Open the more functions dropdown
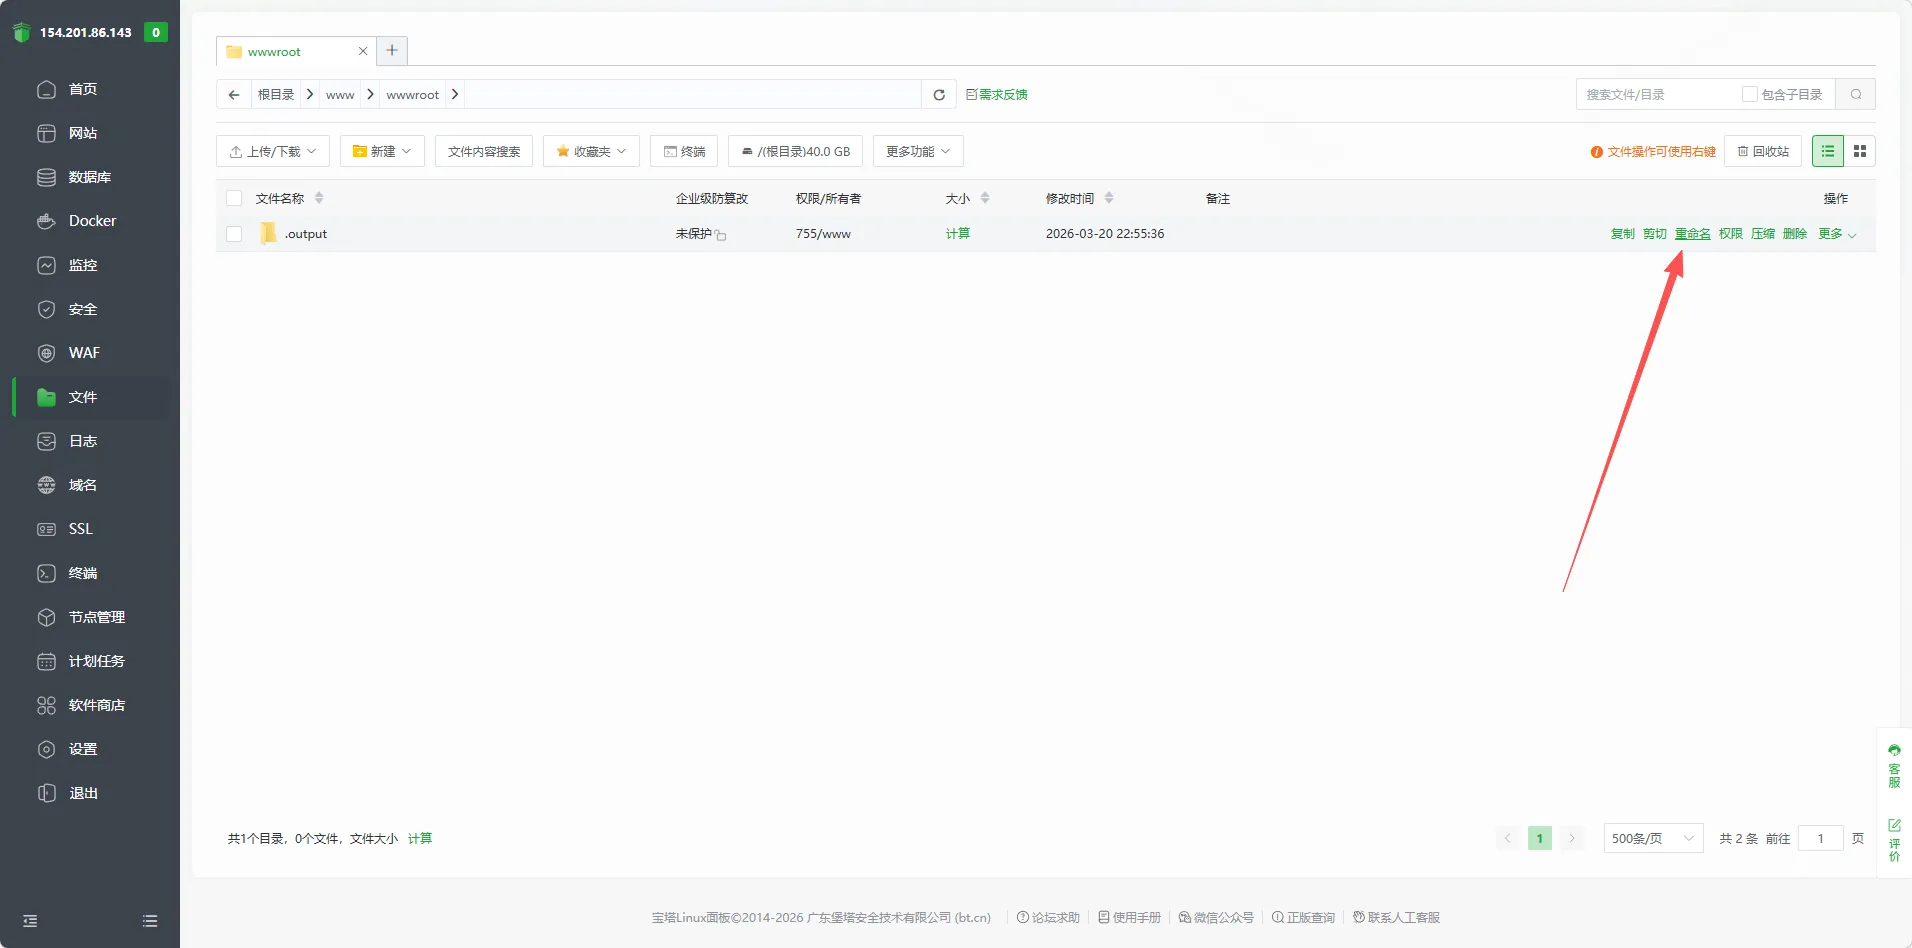This screenshot has height=948, width=1912. point(917,151)
